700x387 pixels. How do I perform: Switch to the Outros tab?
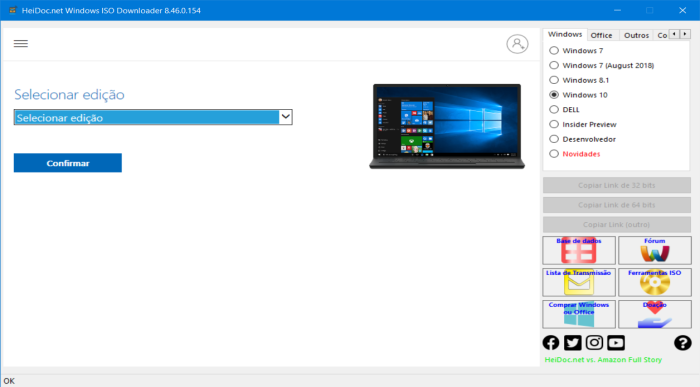(x=636, y=35)
